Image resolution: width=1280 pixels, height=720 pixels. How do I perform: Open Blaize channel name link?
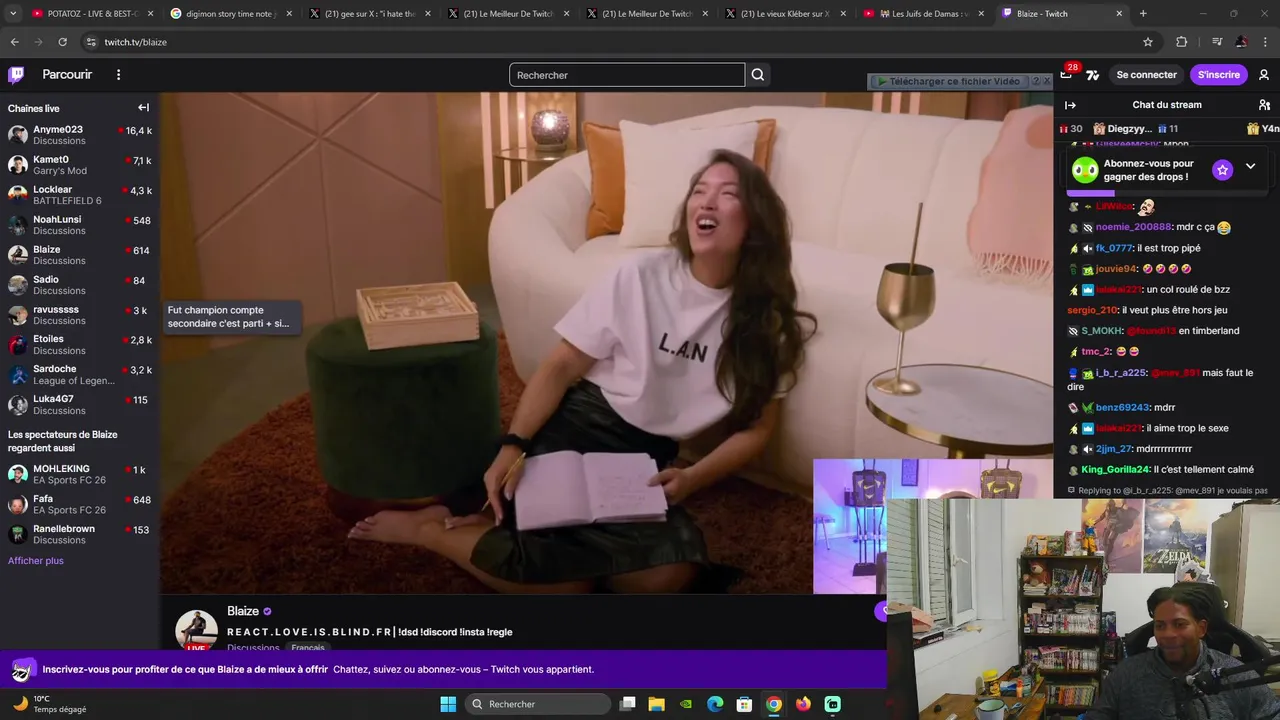click(243, 611)
